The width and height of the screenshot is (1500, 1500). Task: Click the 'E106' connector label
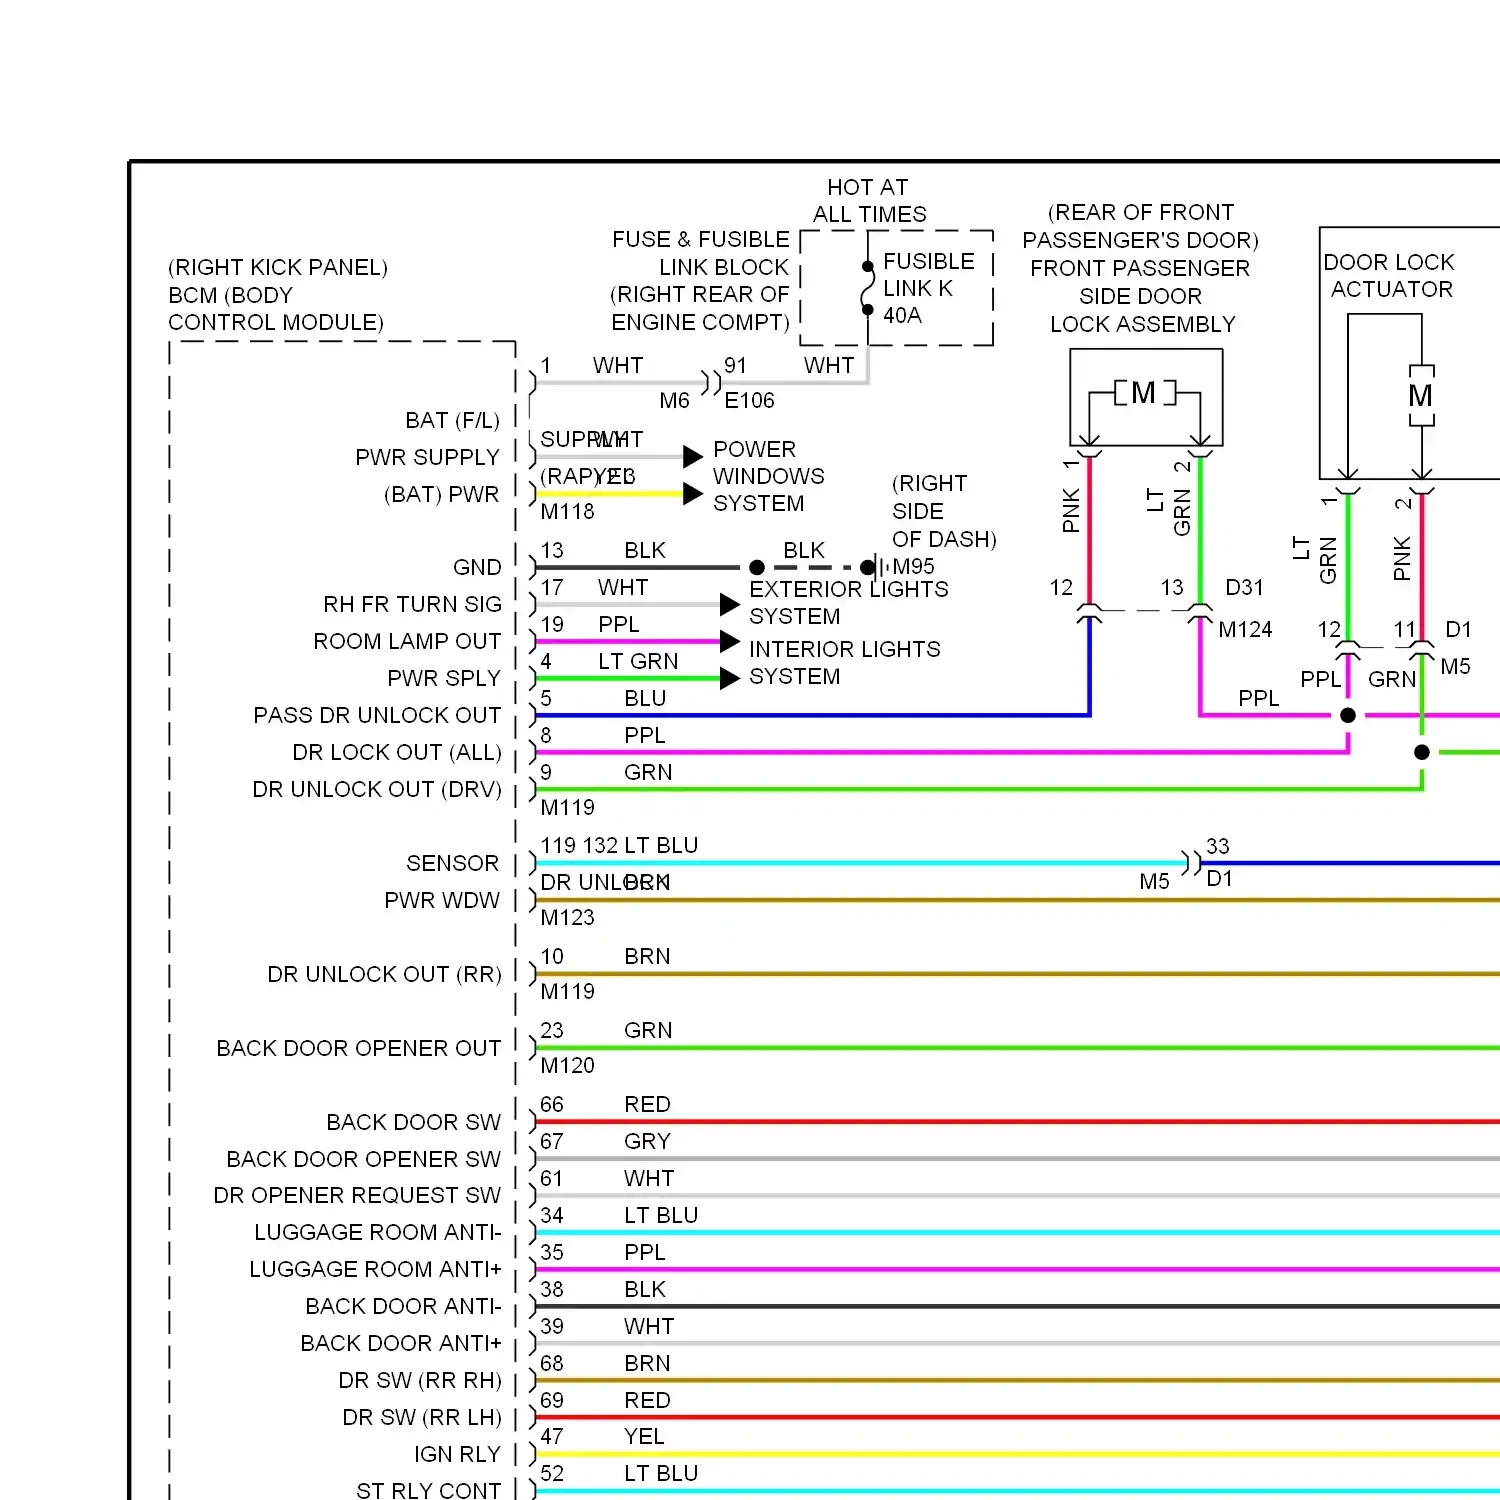tap(749, 401)
